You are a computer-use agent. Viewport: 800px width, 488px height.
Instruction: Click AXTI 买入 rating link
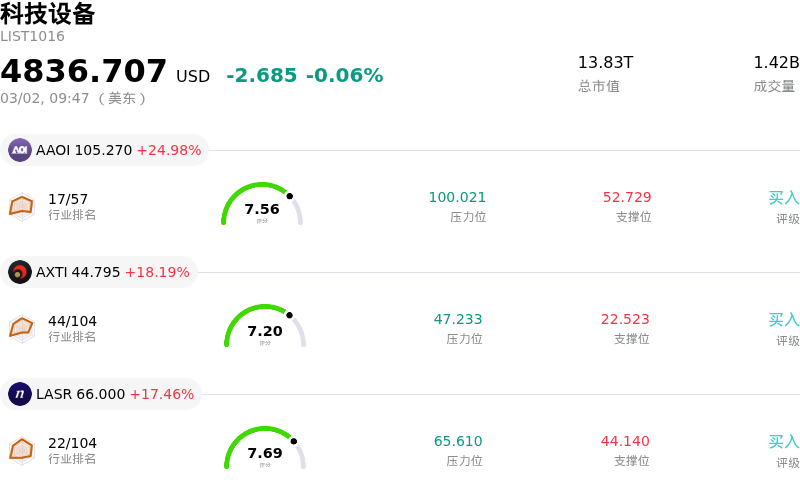coord(783,319)
